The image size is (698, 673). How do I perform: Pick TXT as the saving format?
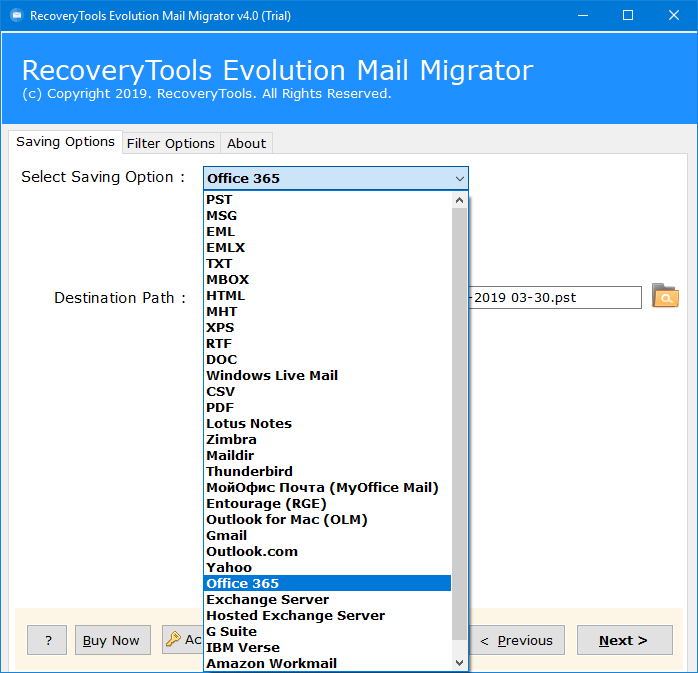(x=327, y=264)
